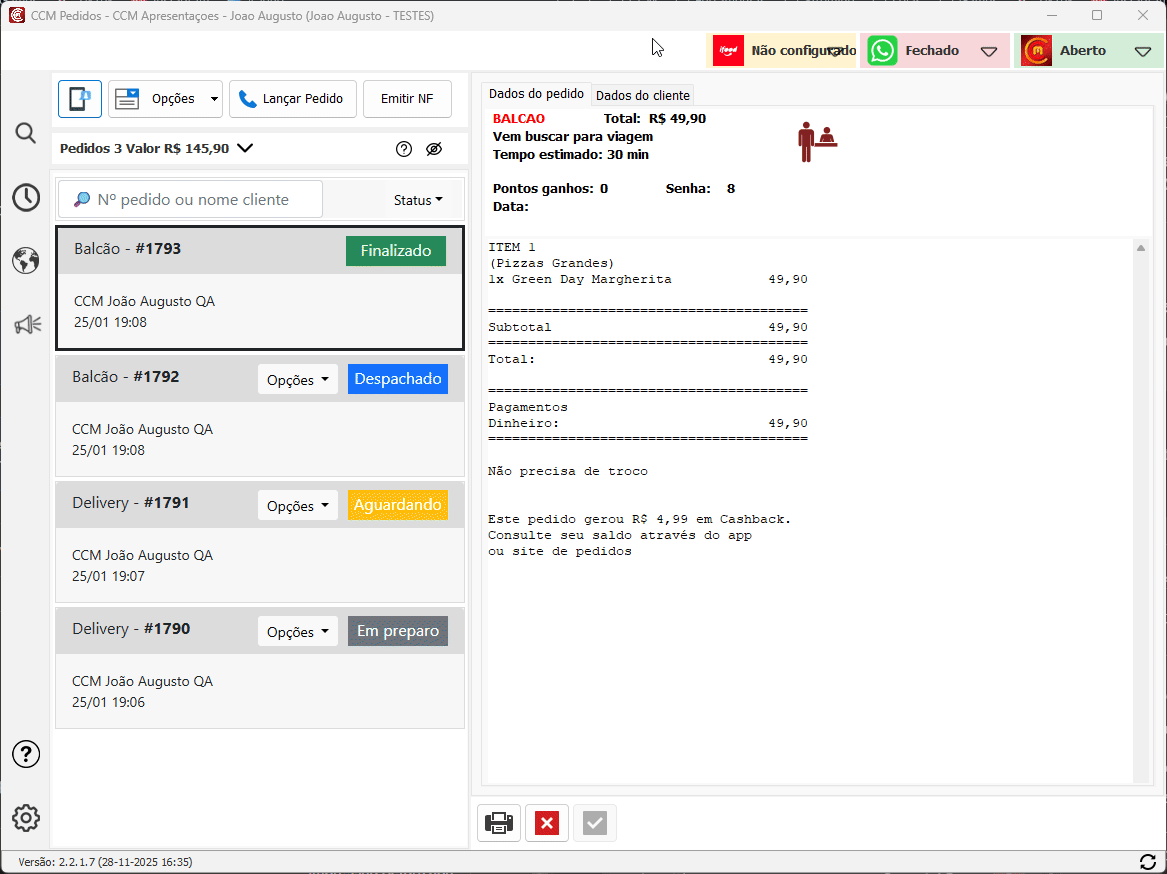Toggle the crossed-eye hide values icon
Screen dimensions: 1167x874
(433, 149)
